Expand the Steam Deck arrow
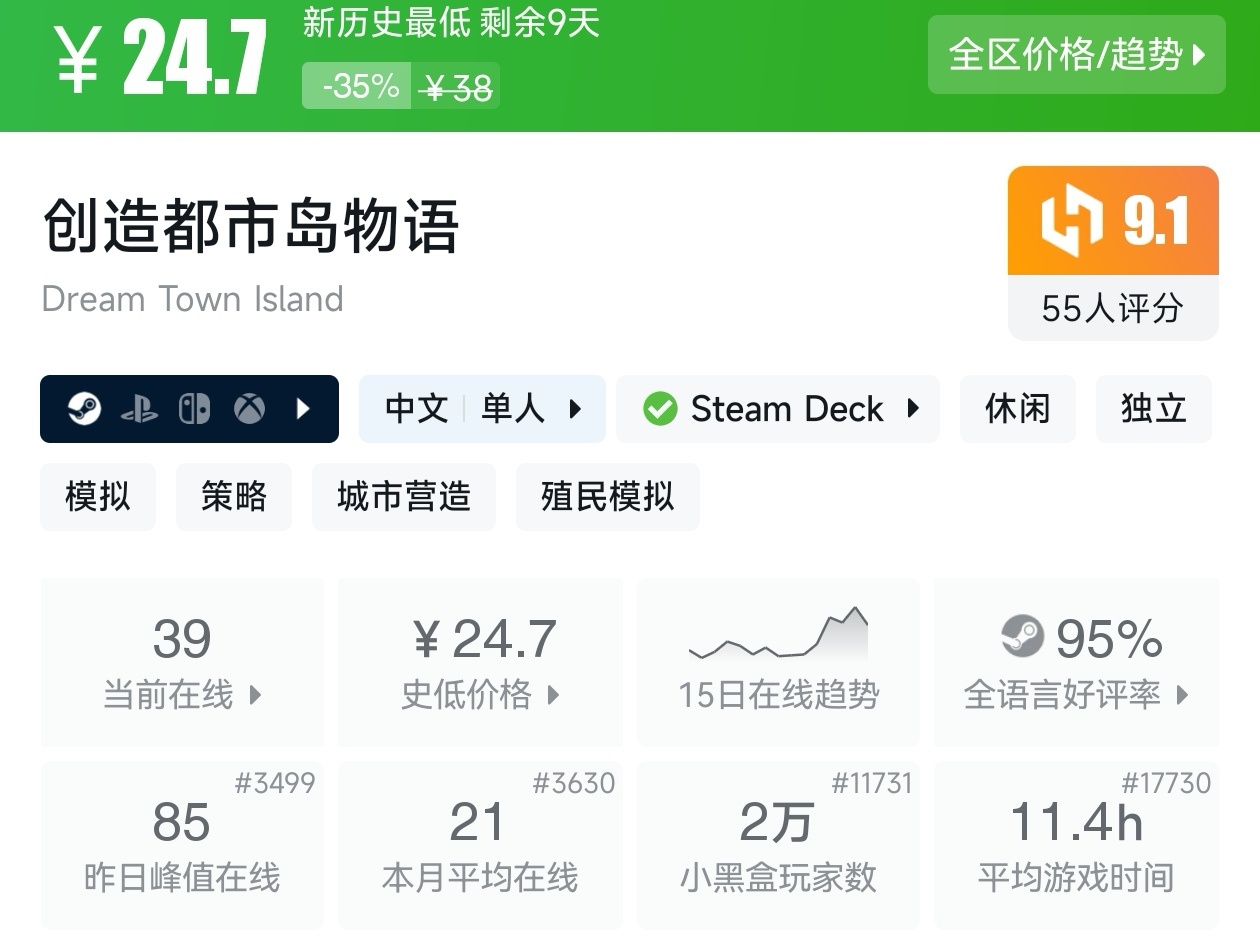Viewport: 1260px width, 936px height. 913,409
